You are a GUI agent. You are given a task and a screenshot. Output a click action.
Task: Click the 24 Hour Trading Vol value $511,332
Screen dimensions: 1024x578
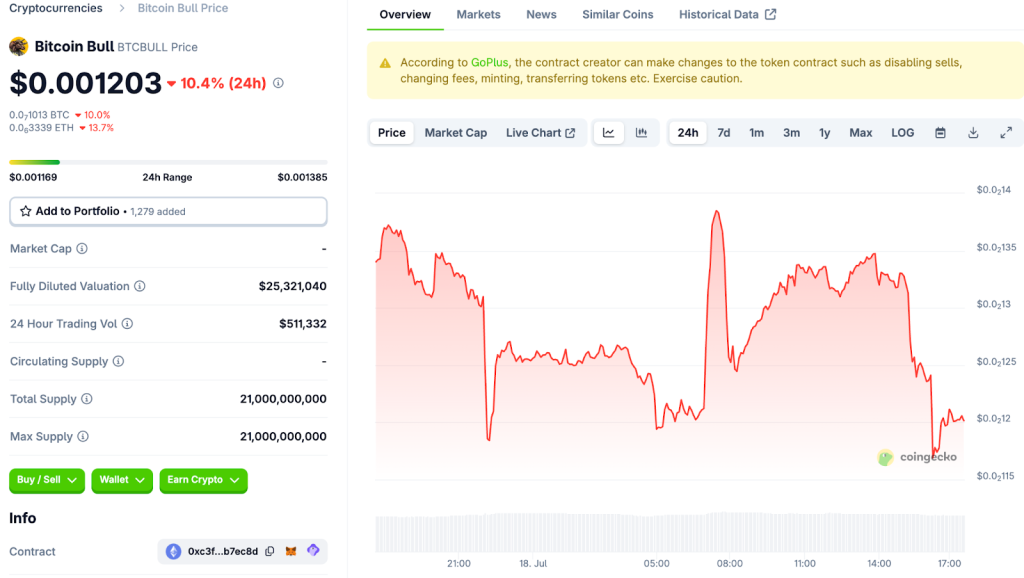(303, 323)
